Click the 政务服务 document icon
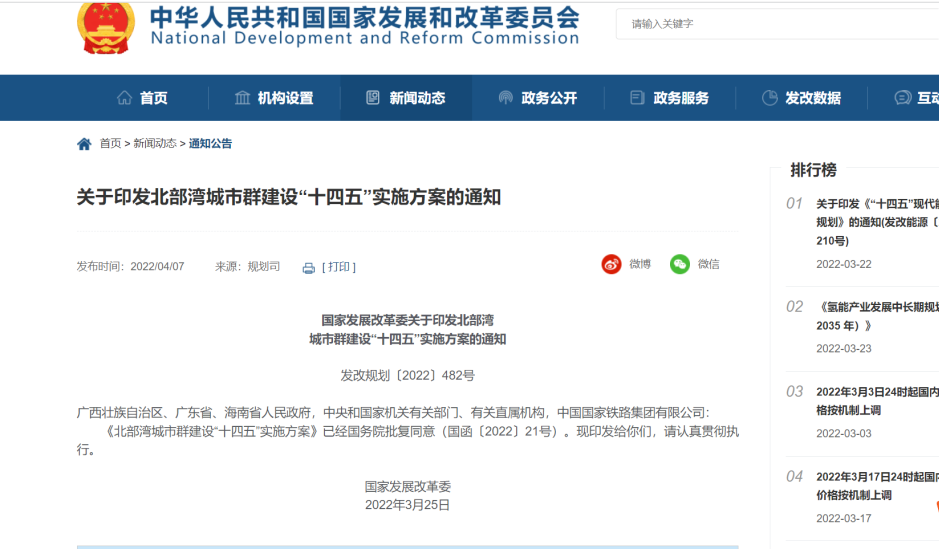The height and width of the screenshot is (549, 939). 637,98
